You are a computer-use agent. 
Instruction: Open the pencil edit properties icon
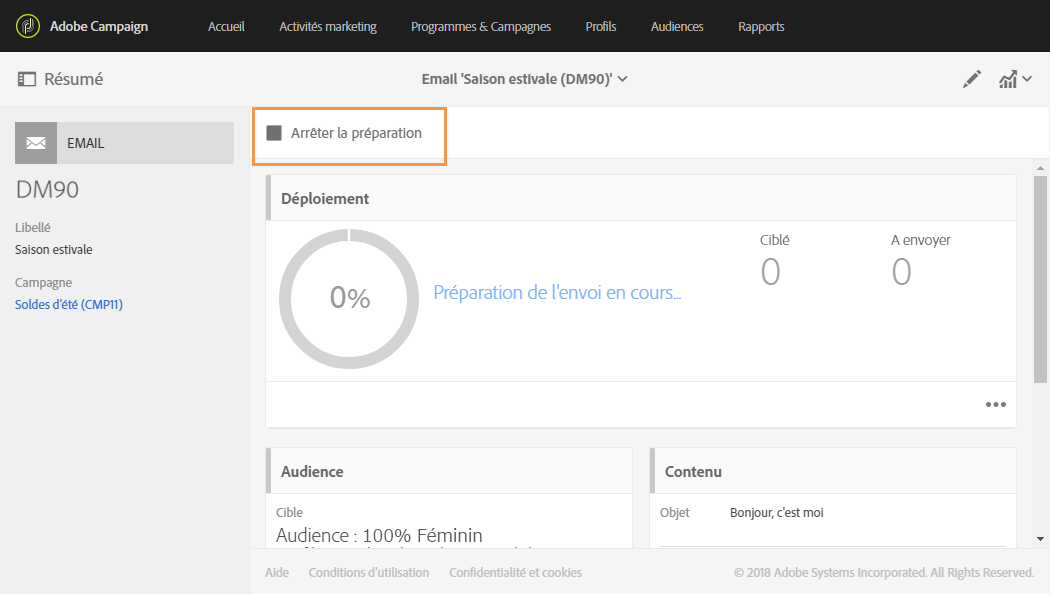[x=972, y=79]
